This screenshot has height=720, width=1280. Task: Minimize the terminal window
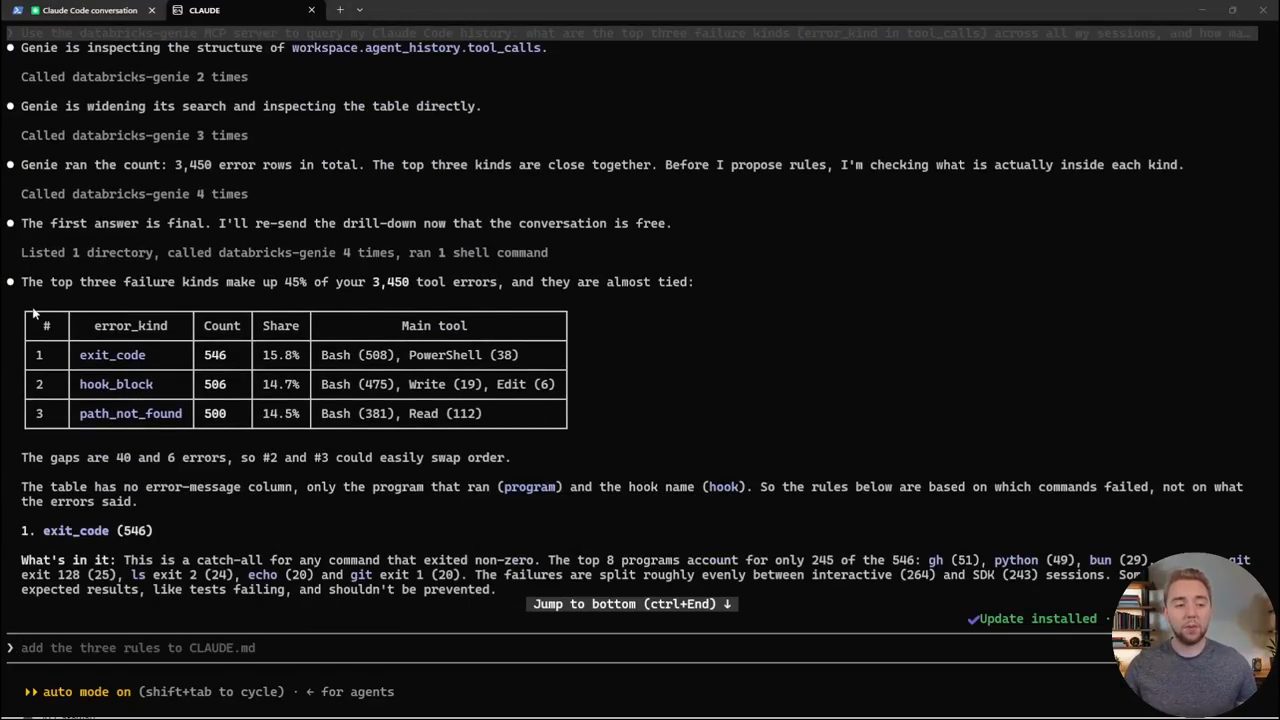[x=1201, y=10]
